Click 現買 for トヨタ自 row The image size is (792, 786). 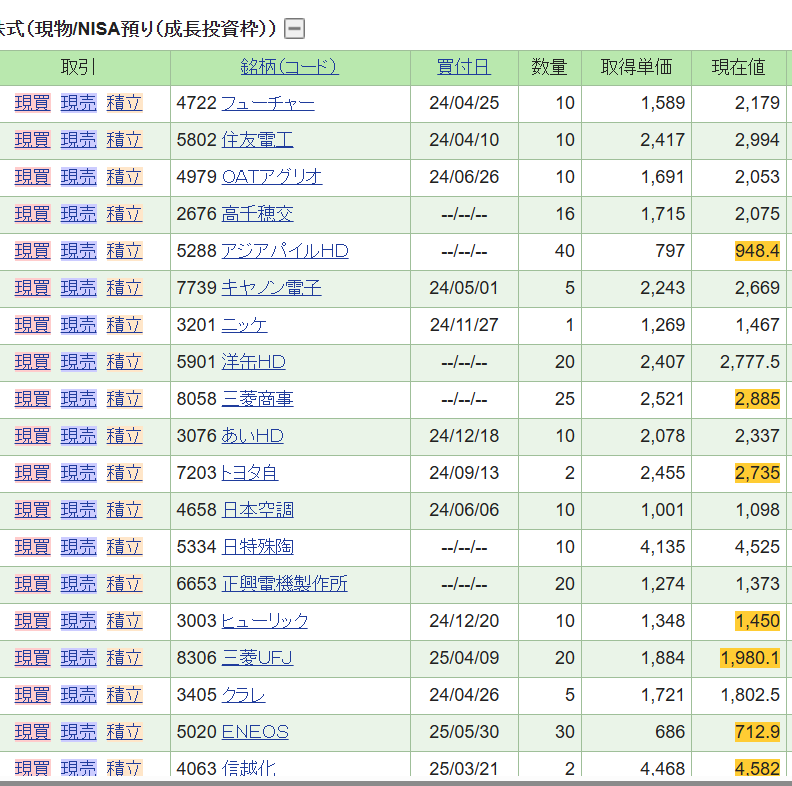pos(33,473)
